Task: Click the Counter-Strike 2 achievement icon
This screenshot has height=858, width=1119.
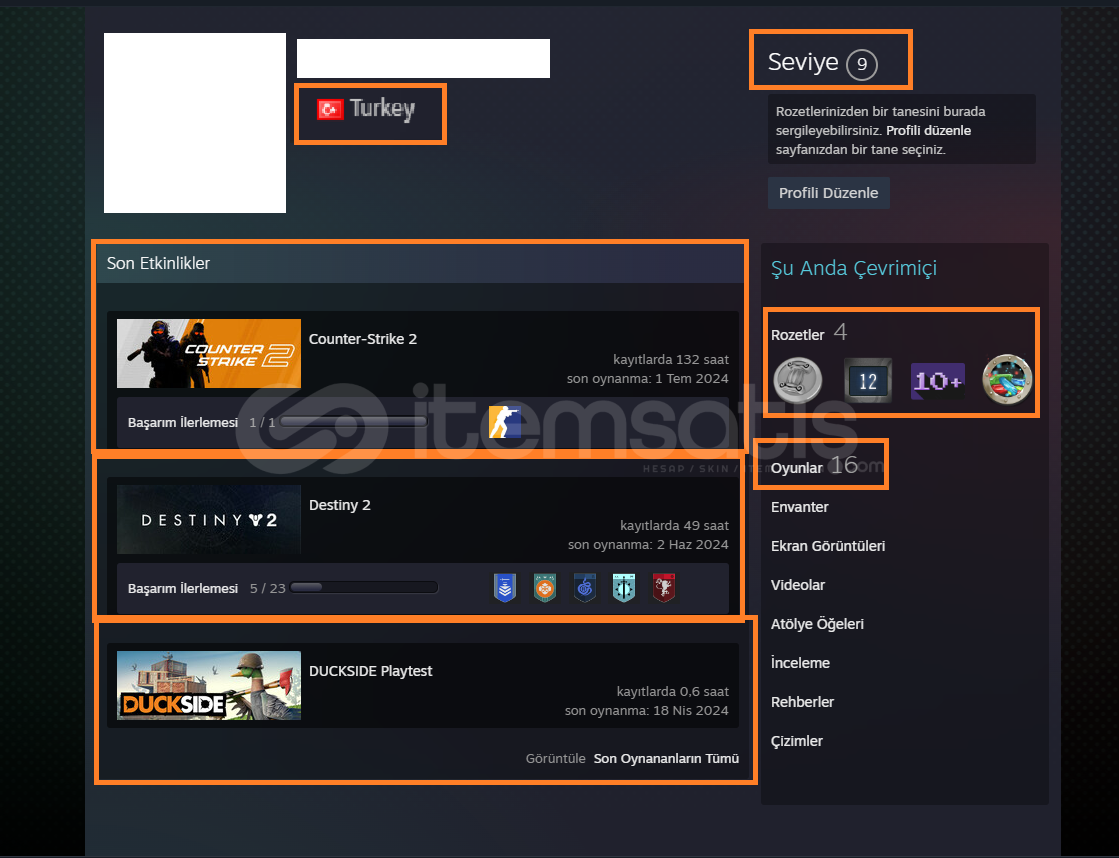Action: tap(505, 422)
